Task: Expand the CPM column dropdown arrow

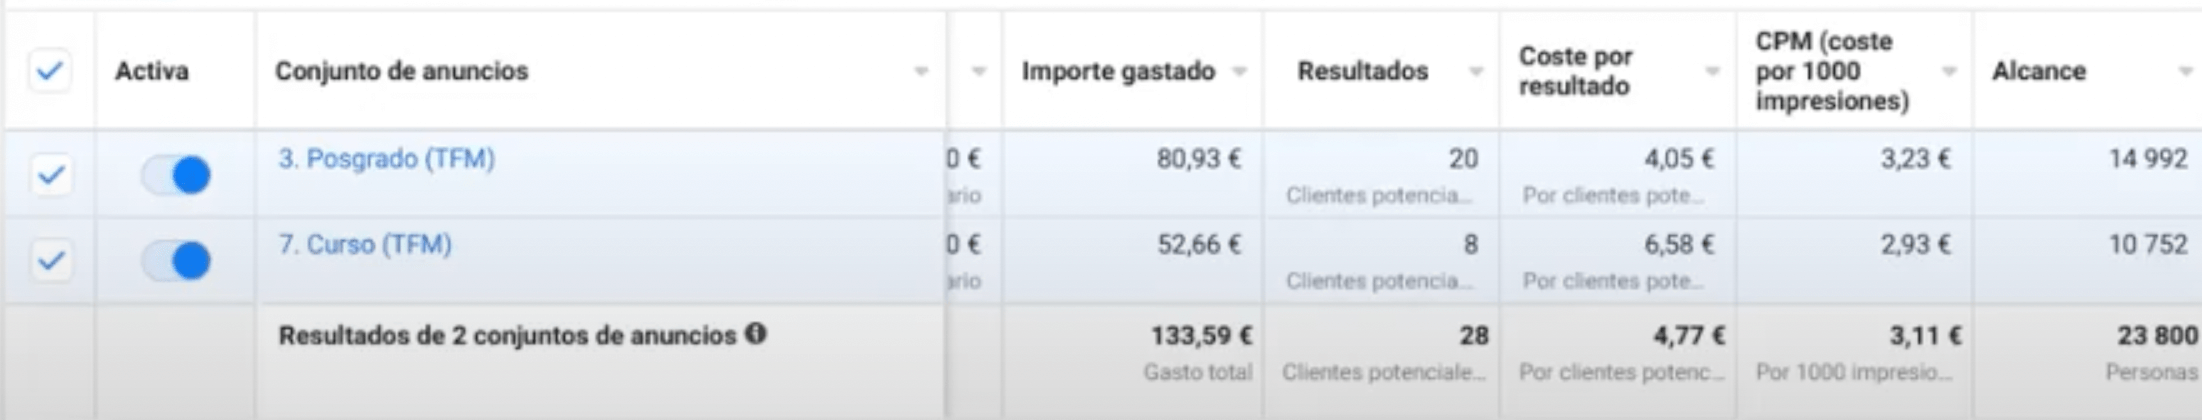Action: click(1949, 71)
